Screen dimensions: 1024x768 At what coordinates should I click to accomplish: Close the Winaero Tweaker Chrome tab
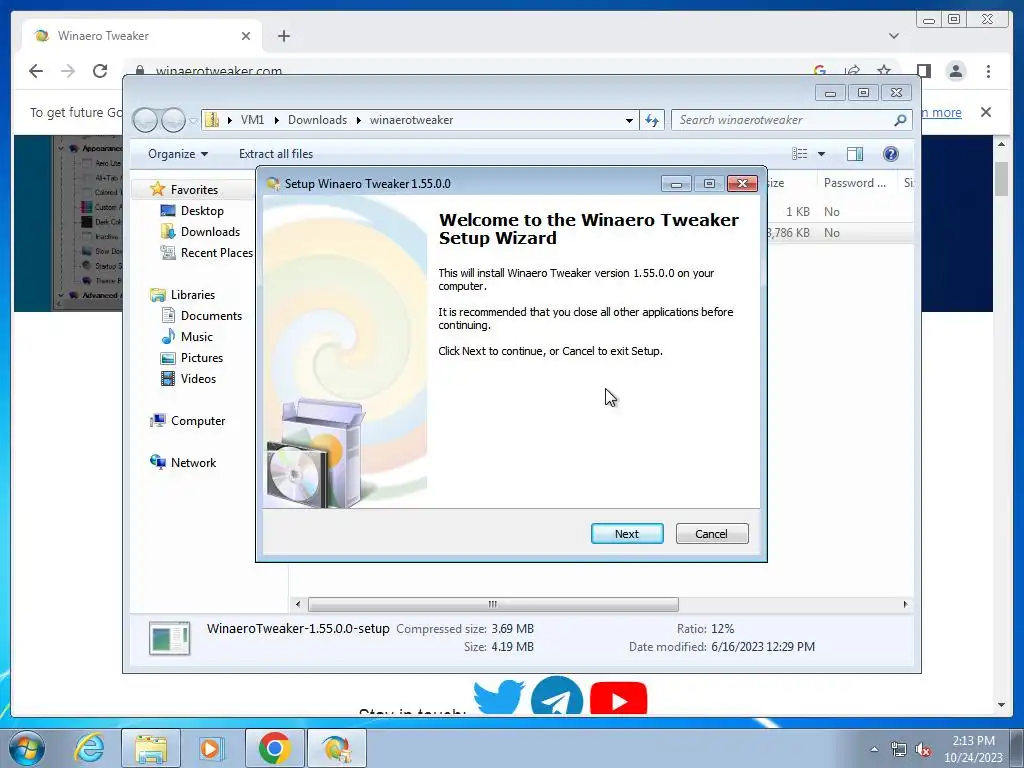click(x=246, y=36)
